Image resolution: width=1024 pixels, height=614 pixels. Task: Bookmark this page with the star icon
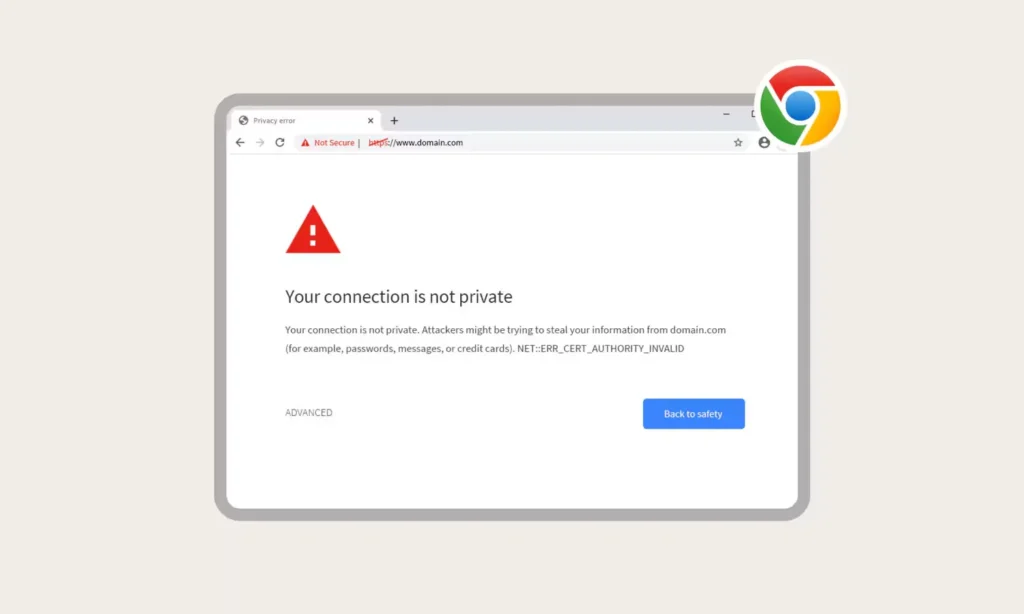[x=738, y=142]
